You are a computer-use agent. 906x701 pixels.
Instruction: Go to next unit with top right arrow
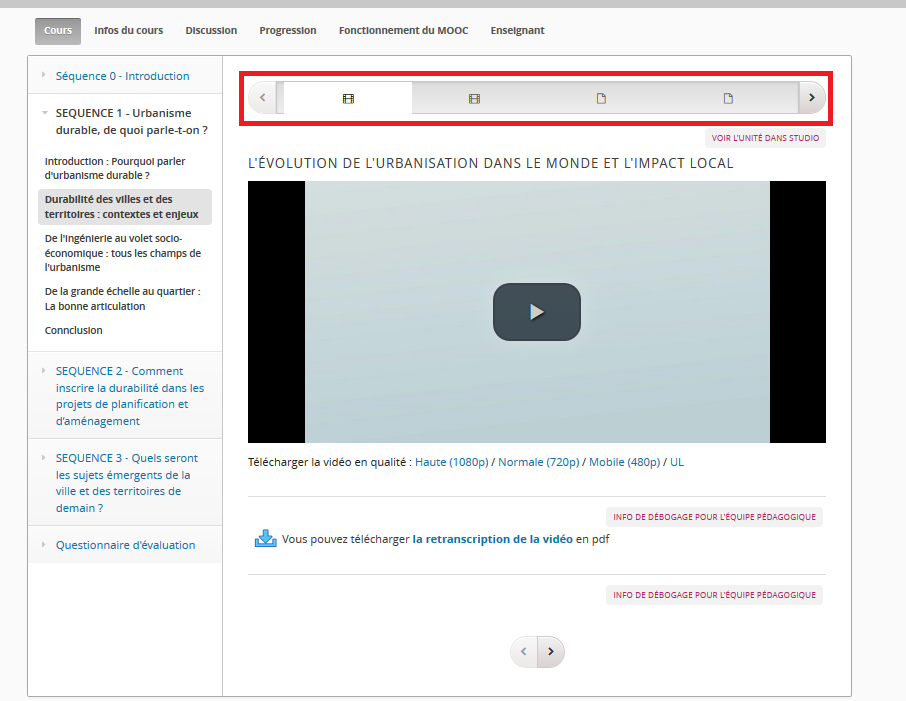tap(812, 98)
